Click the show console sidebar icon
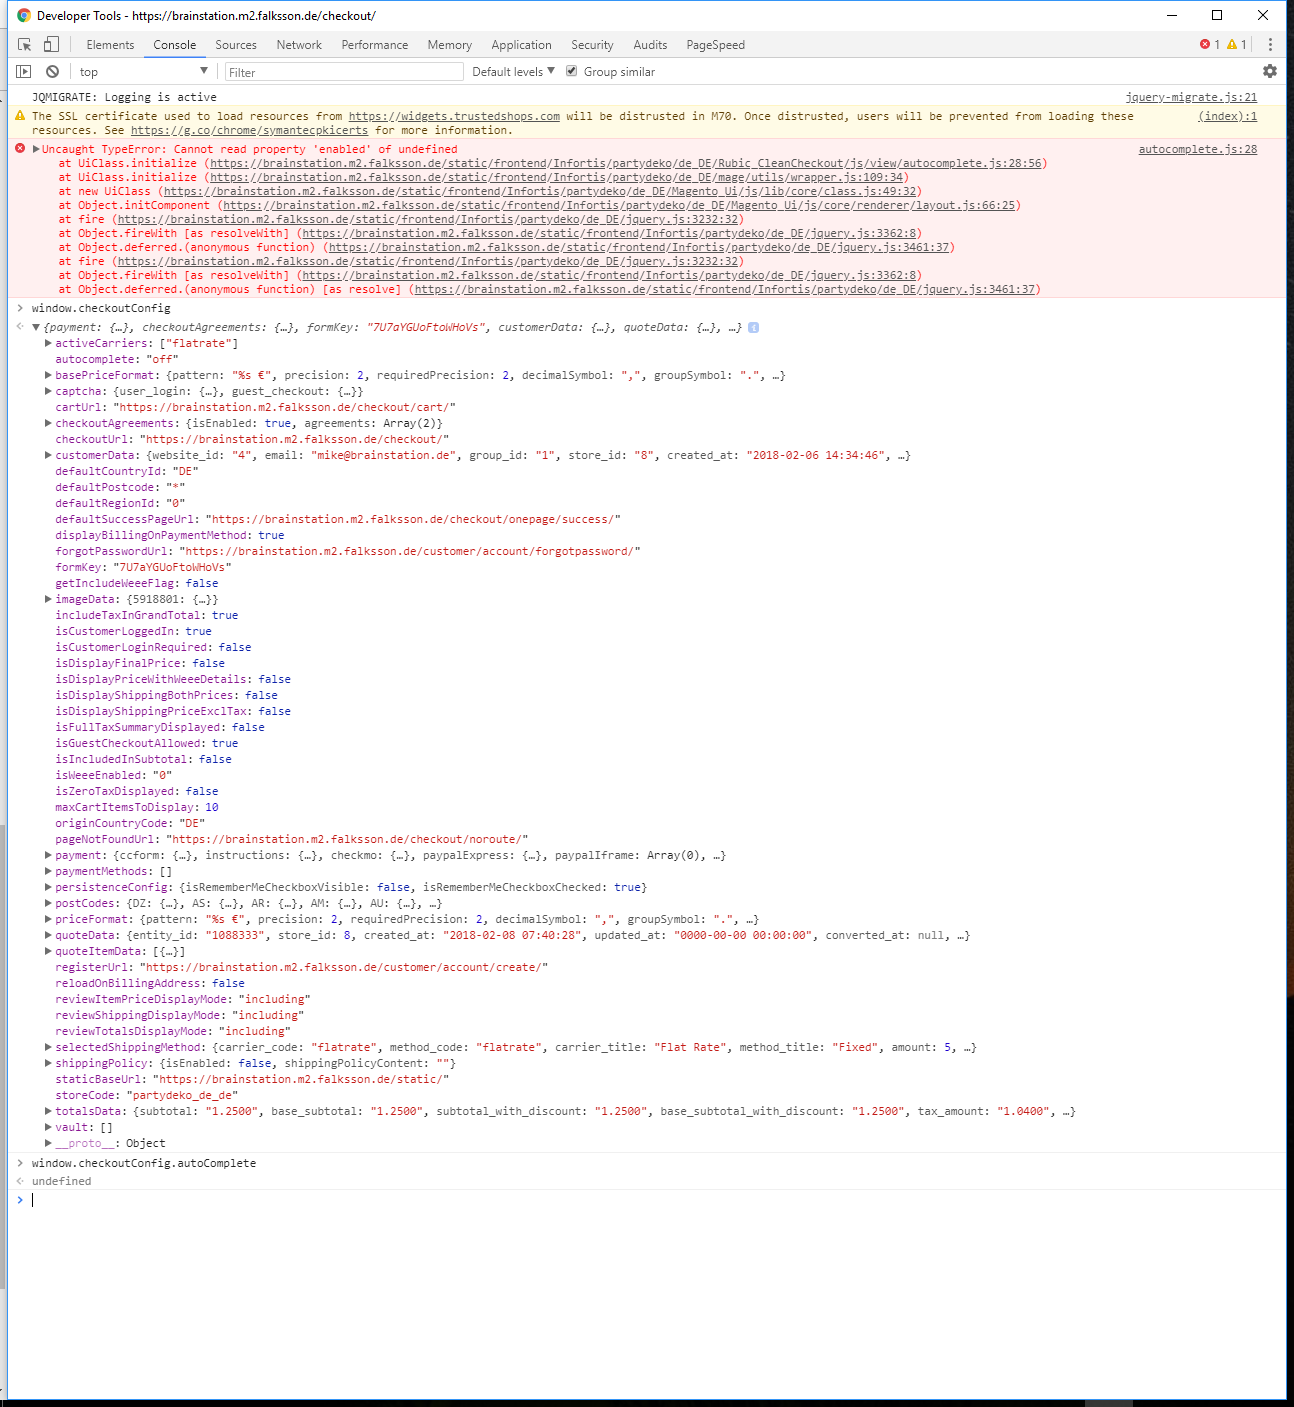Viewport: 1294px width, 1407px height. coord(23,71)
